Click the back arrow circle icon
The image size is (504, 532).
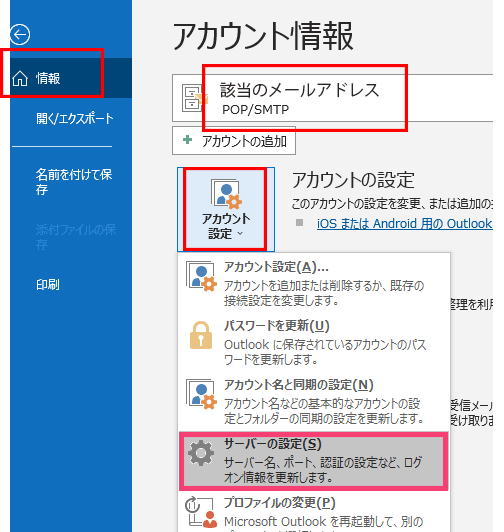click(x=20, y=35)
